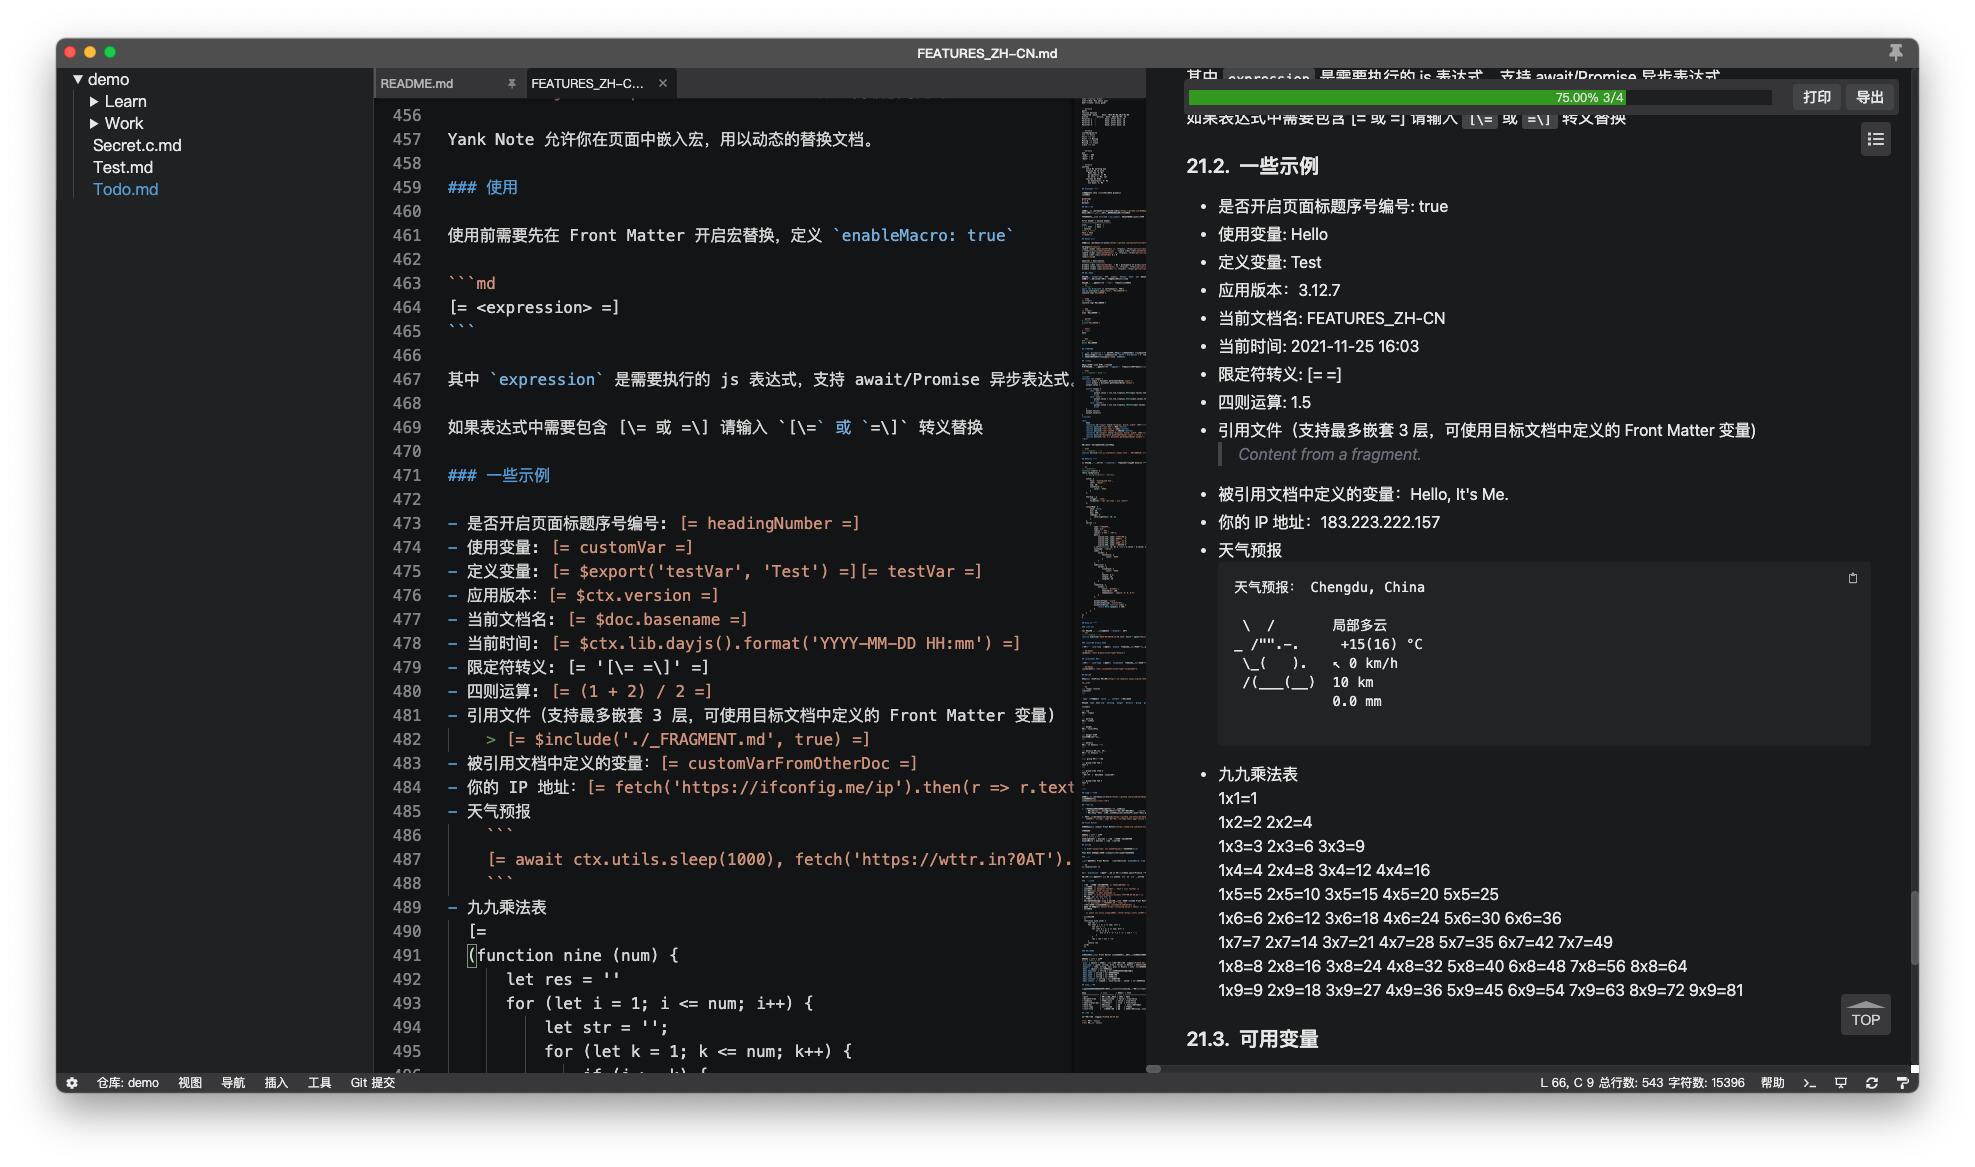Click the 21.3. 可用变量 preview heading

pyautogui.click(x=1252, y=1039)
